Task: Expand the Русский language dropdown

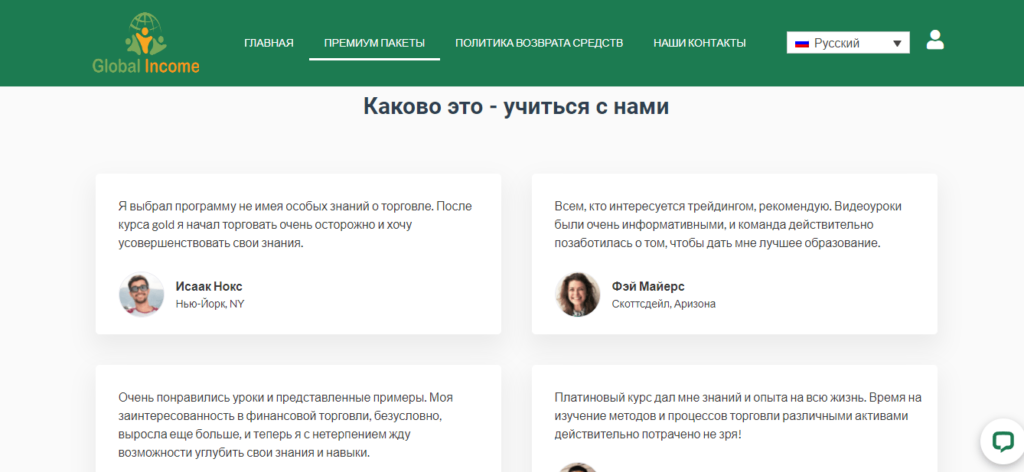Action: pyautogui.click(x=848, y=43)
